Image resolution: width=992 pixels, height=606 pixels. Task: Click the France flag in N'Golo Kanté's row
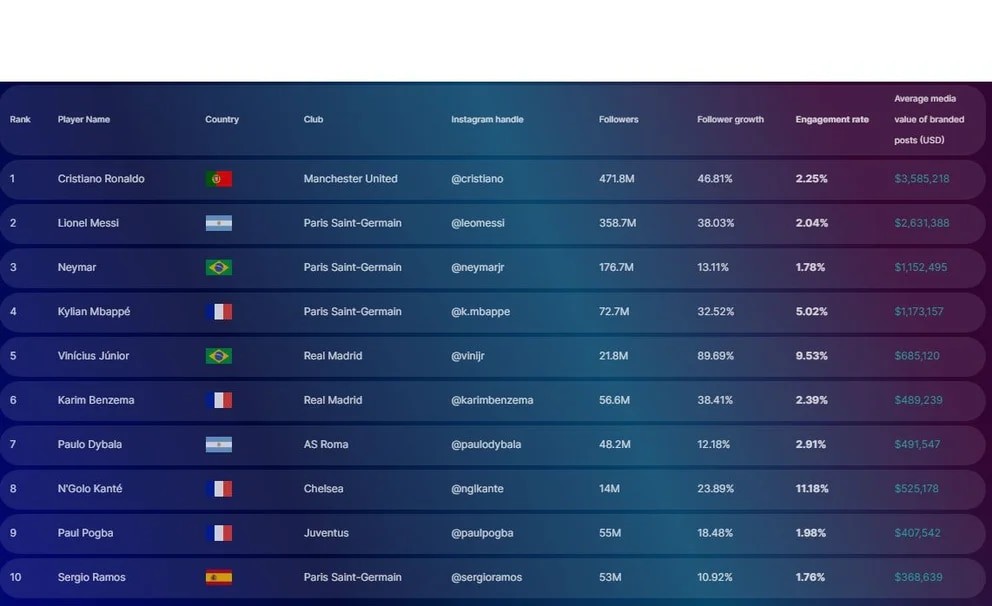[218, 489]
